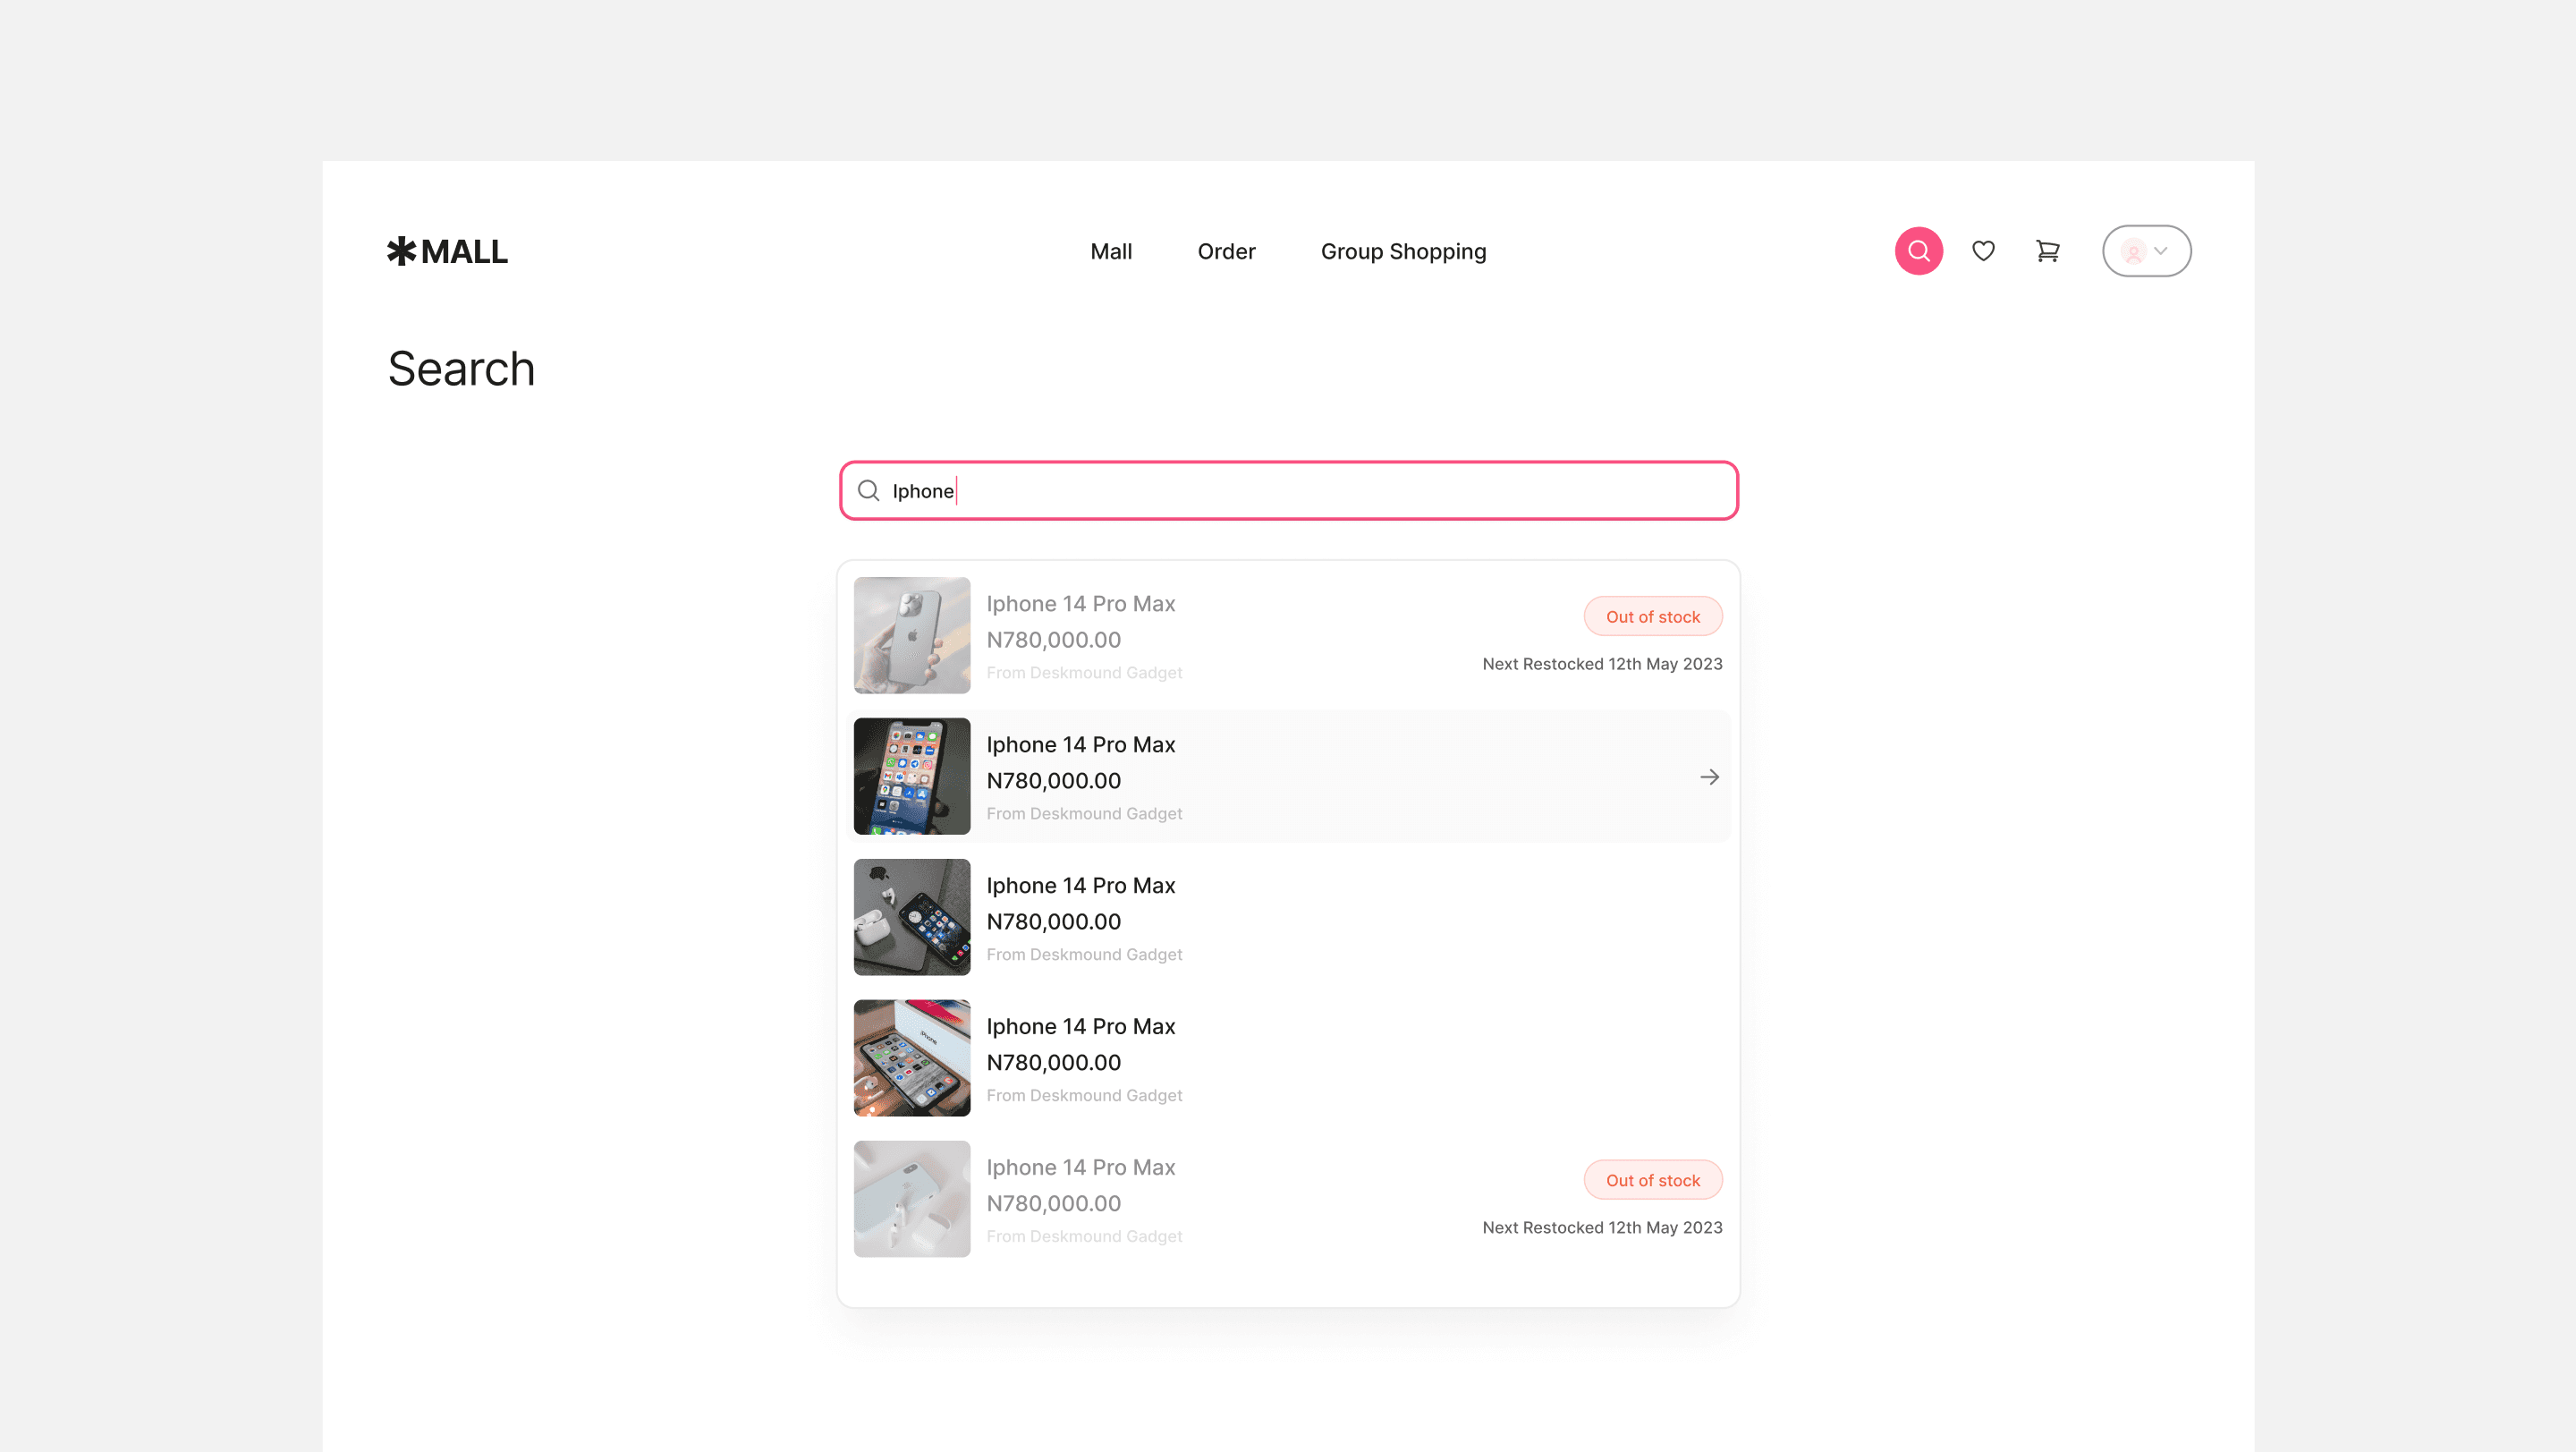This screenshot has height=1452, width=2576.
Task: Open the Mall menu item
Action: (1110, 251)
